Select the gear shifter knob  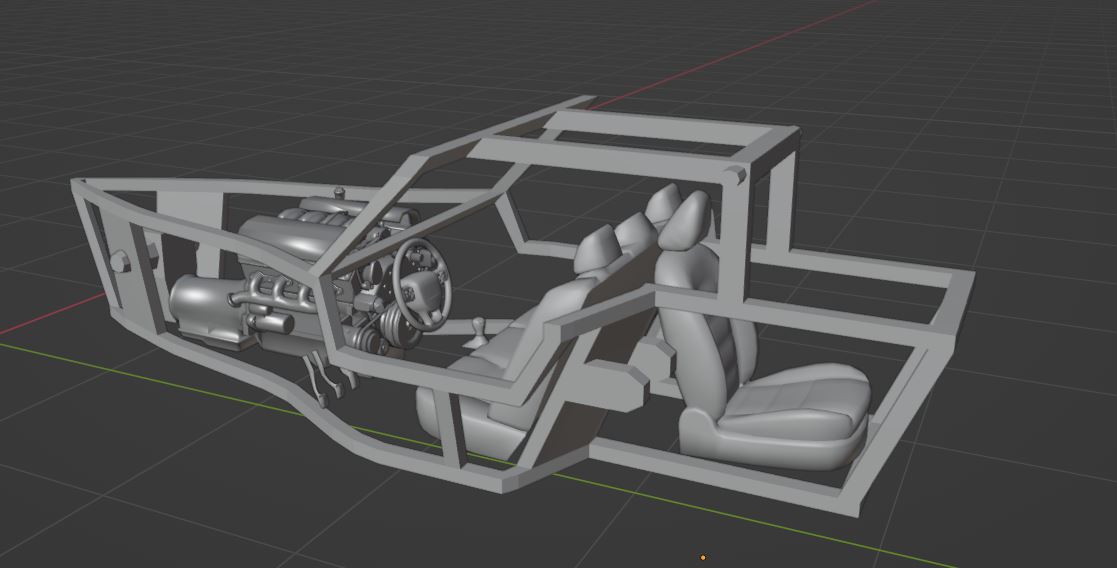478,333
